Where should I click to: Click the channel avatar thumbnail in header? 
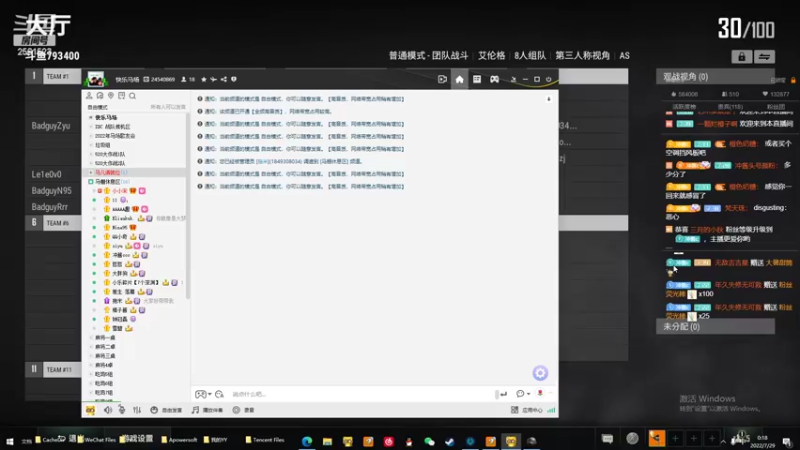(95, 80)
